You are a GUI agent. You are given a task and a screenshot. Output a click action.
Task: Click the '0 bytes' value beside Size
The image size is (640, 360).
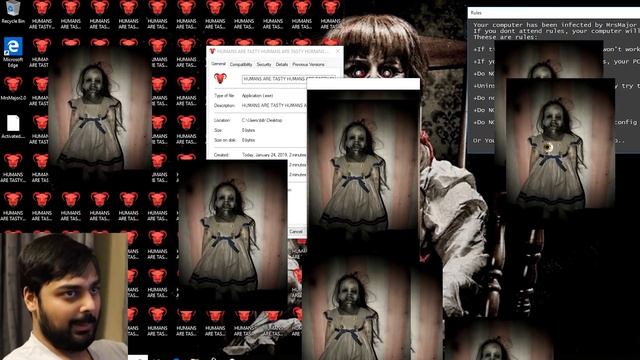(x=248, y=130)
